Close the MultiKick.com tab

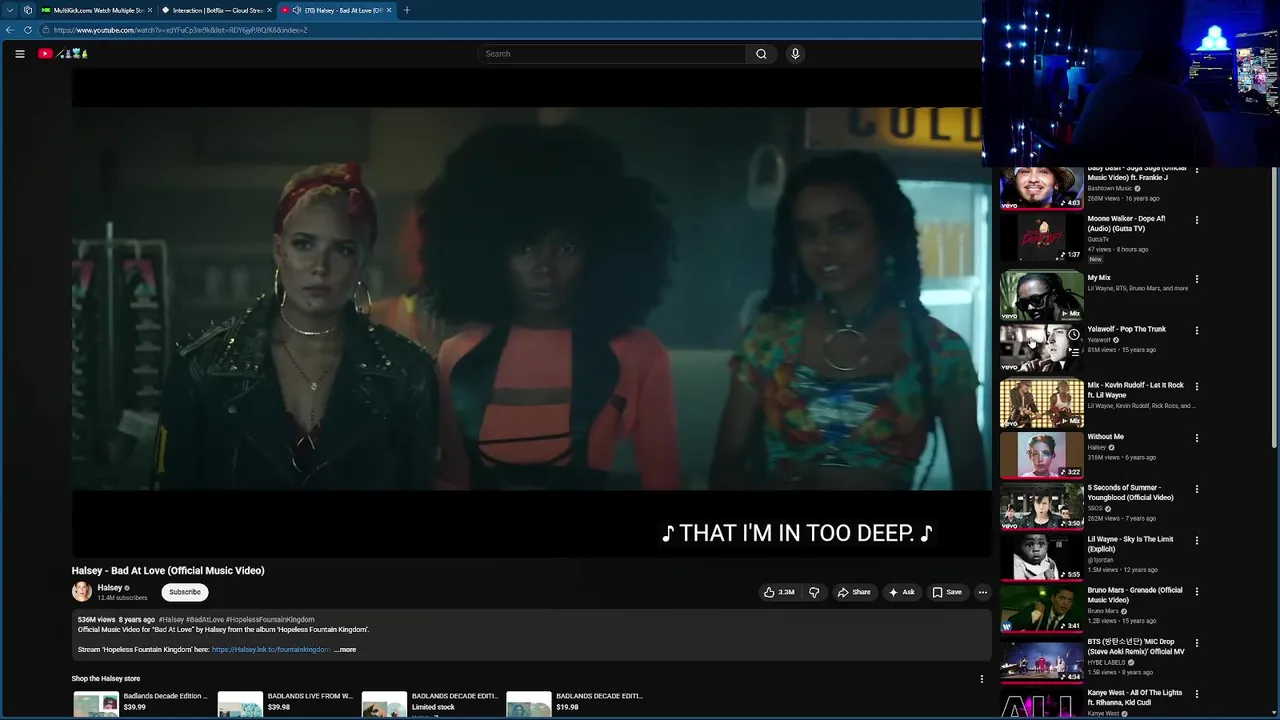click(150, 10)
